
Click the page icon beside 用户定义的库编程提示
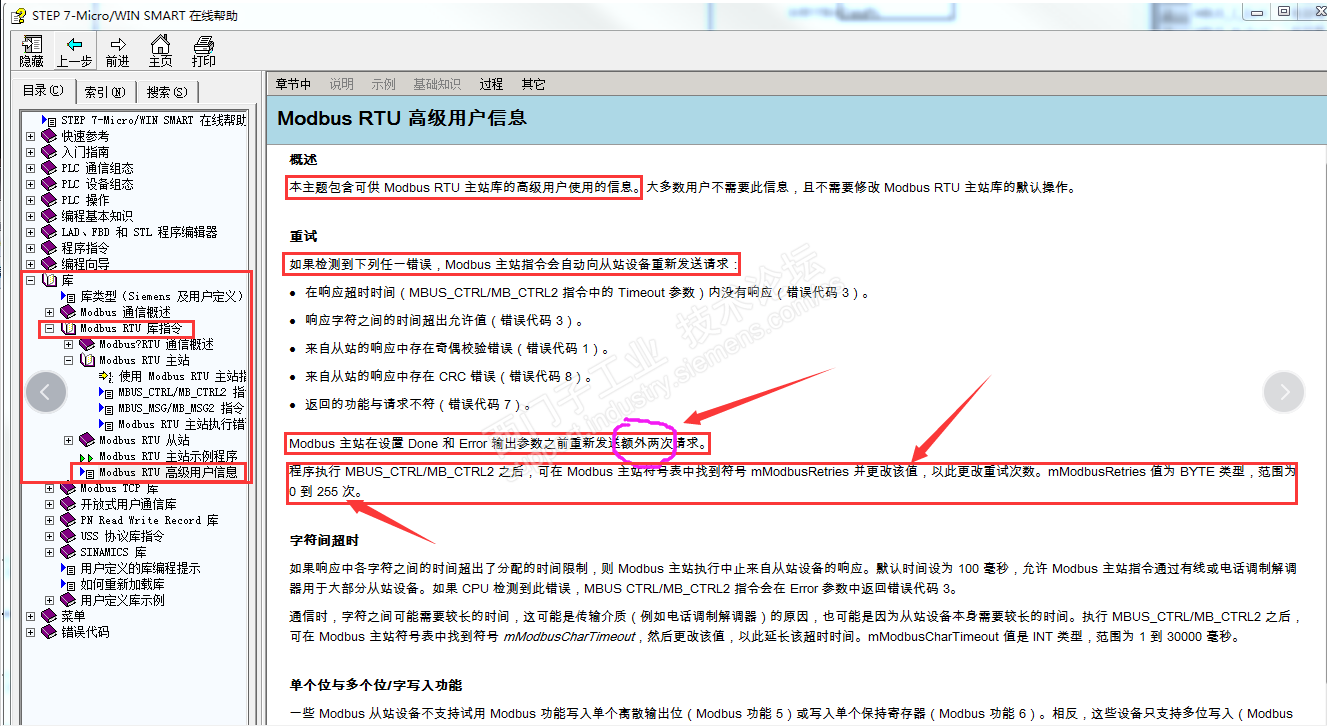68,568
